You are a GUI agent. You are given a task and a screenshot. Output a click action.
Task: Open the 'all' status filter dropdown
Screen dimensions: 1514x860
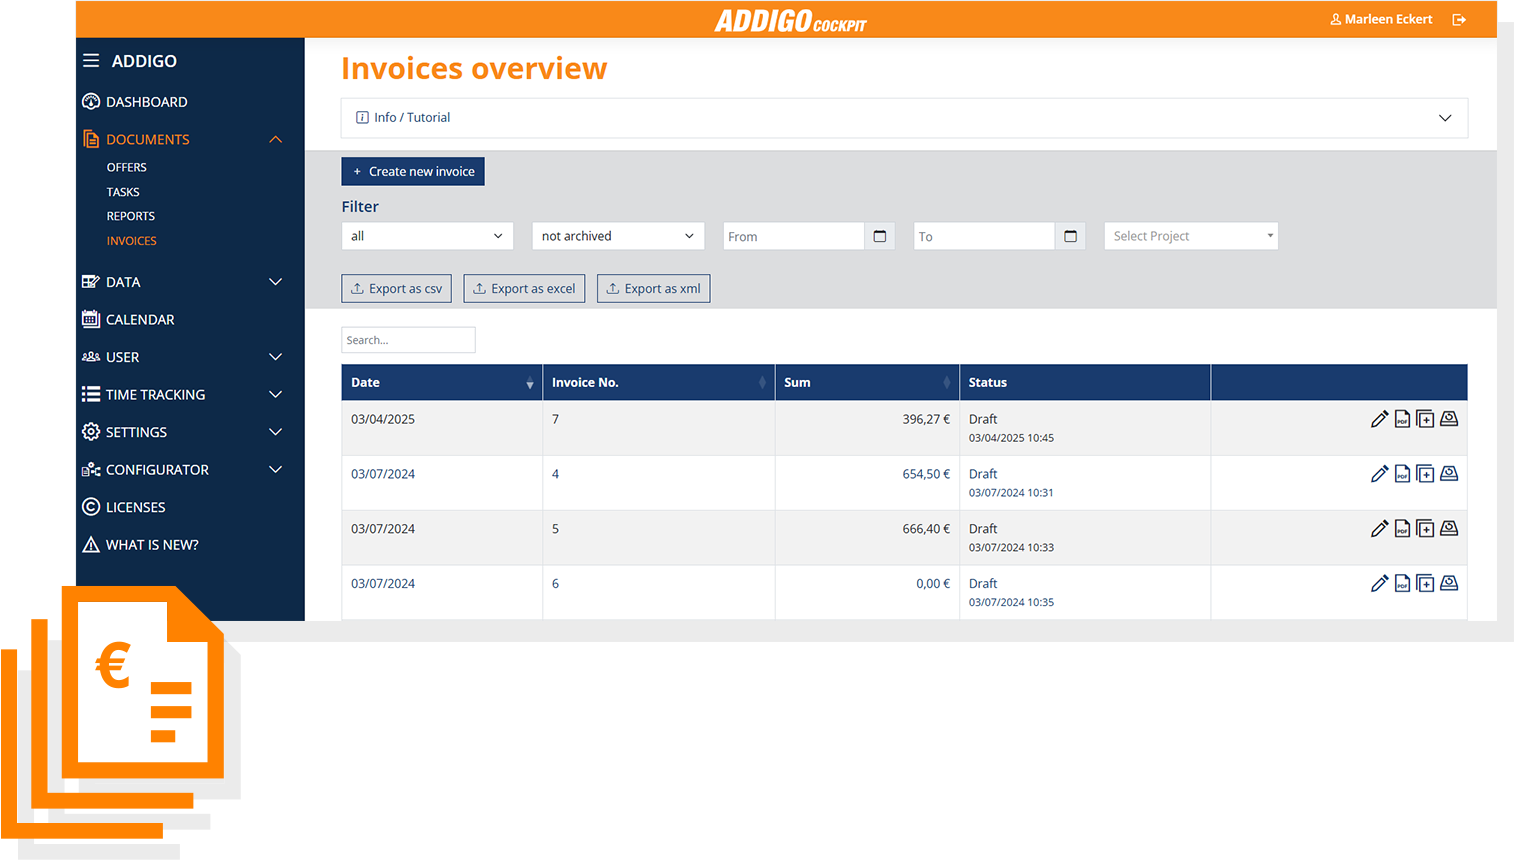pyautogui.click(x=427, y=236)
